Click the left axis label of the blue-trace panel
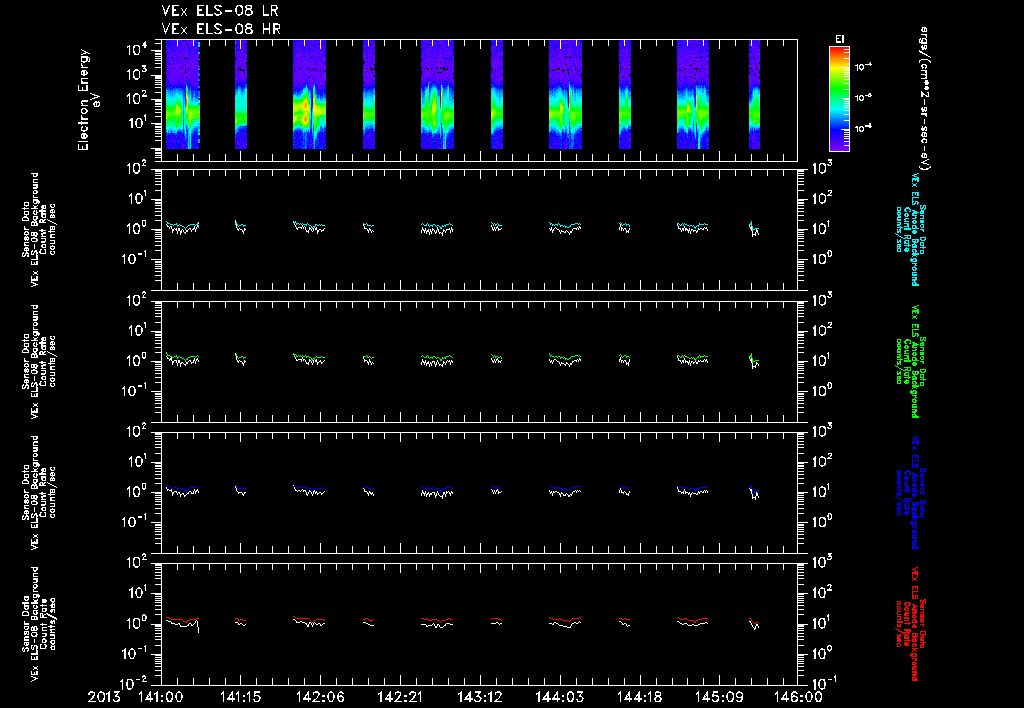Viewport: 1024px width, 708px height. [x=39, y=492]
